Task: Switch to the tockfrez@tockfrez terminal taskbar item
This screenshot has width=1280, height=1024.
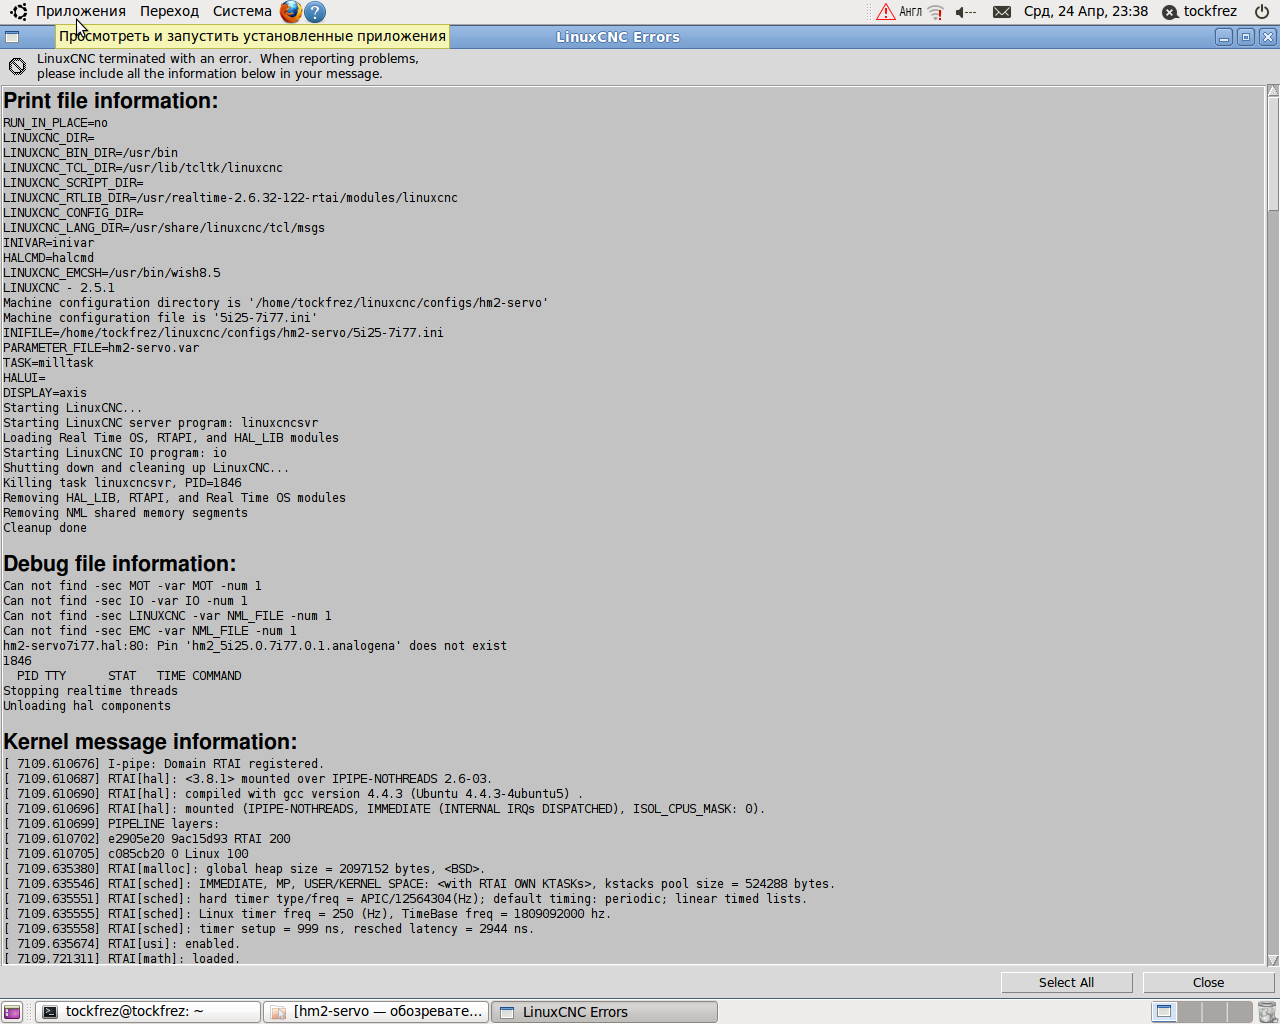Action: [x=148, y=1012]
